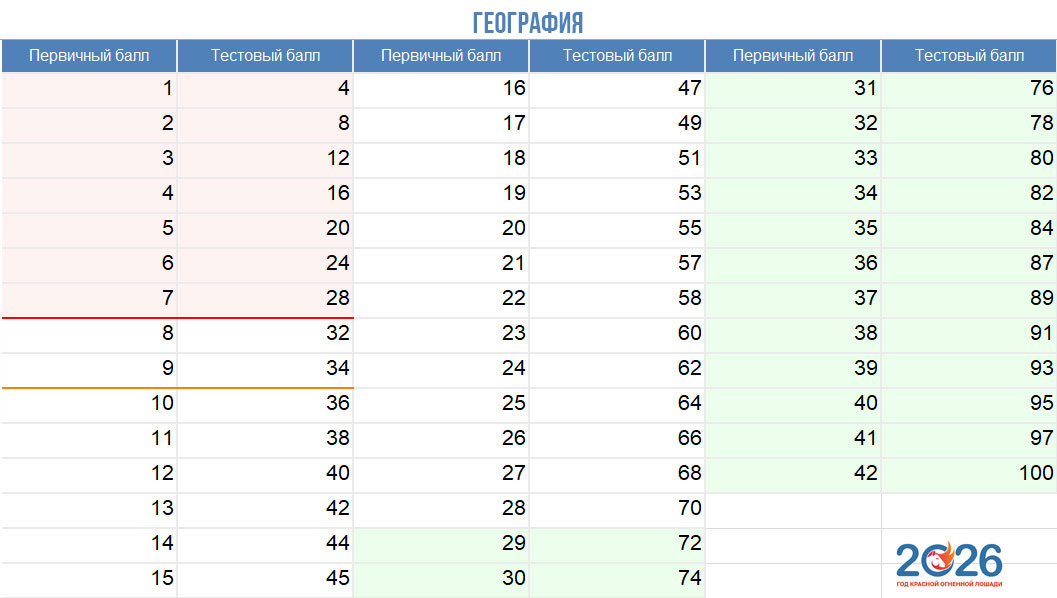This screenshot has width=1057, height=598.
Task: Select the last Тестовый балл column header
Action: pyautogui.click(x=969, y=56)
